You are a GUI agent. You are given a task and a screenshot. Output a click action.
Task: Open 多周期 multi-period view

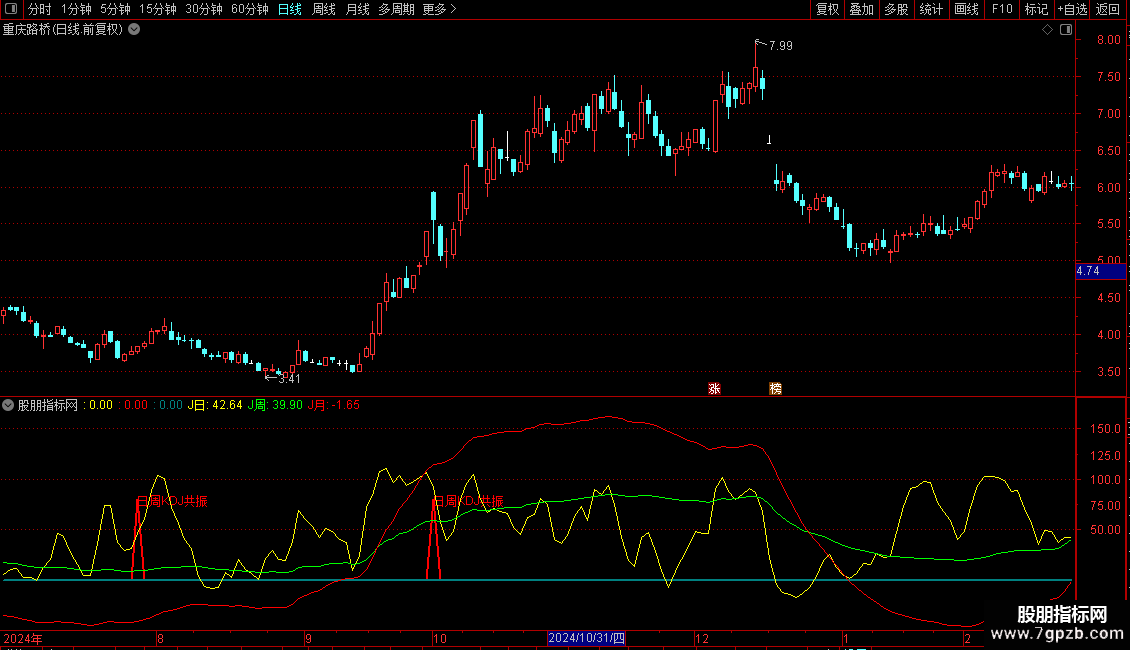click(x=396, y=9)
